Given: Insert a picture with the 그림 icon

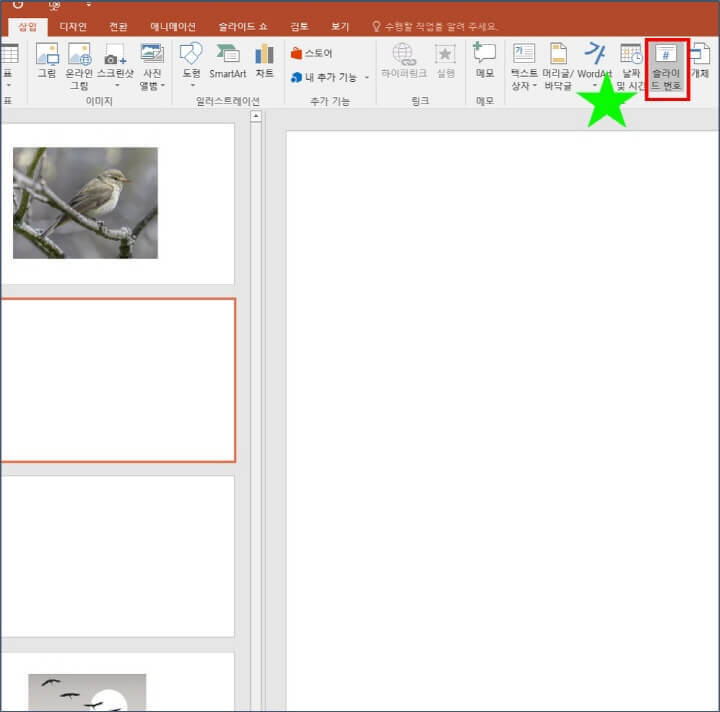Looking at the screenshot, I should coord(47,61).
